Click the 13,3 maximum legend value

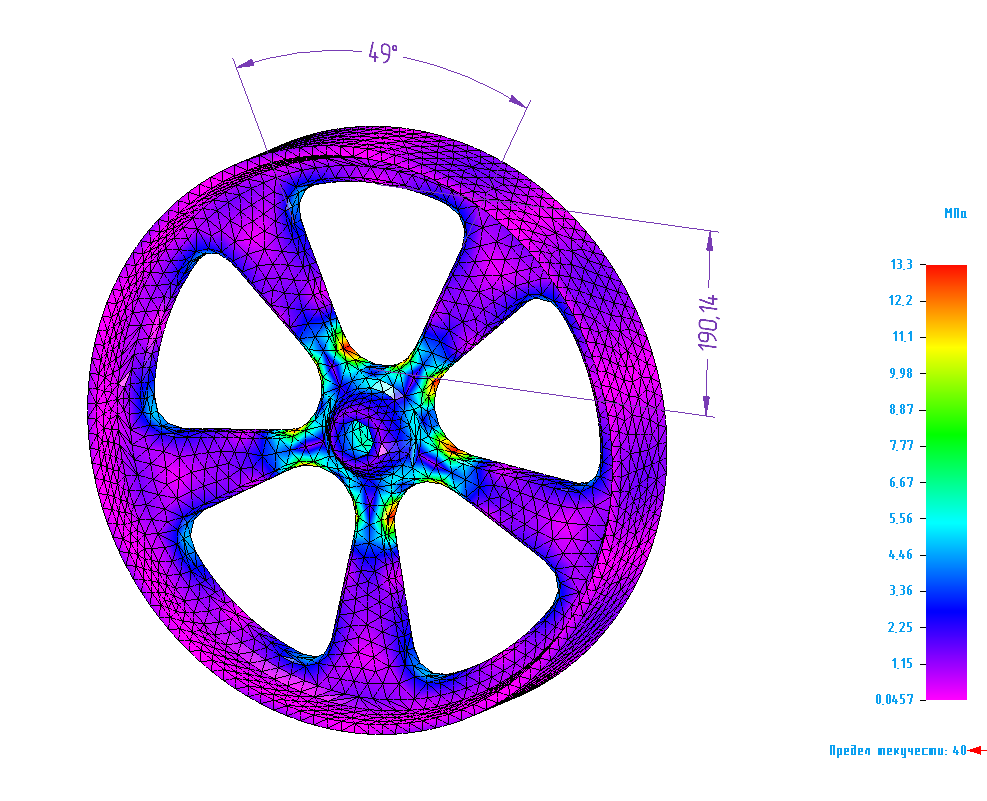click(901, 264)
